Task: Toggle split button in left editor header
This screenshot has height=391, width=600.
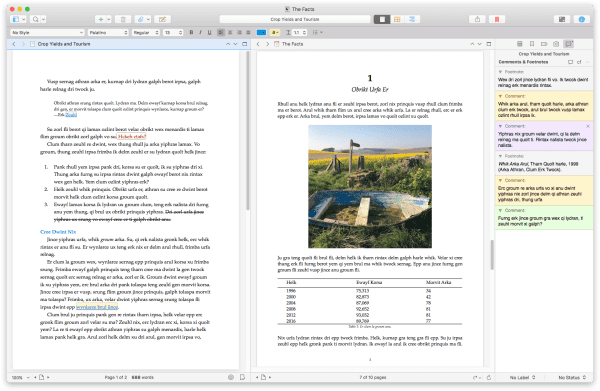Action: pos(245,44)
